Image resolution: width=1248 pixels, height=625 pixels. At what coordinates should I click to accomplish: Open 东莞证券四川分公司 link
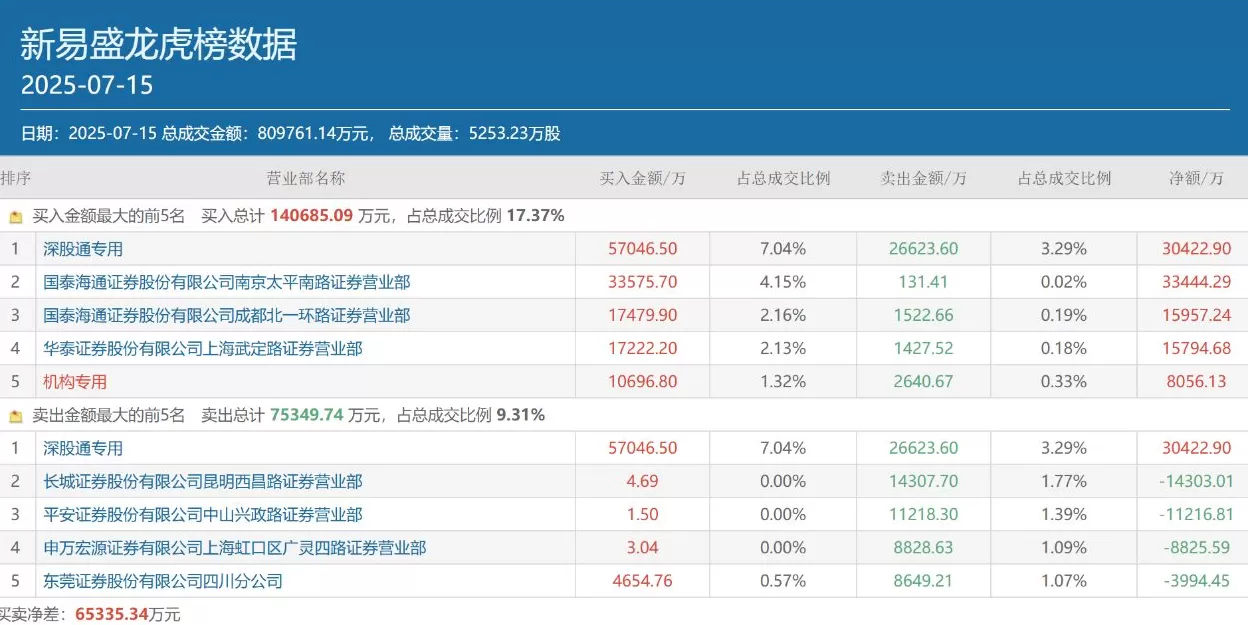point(163,580)
